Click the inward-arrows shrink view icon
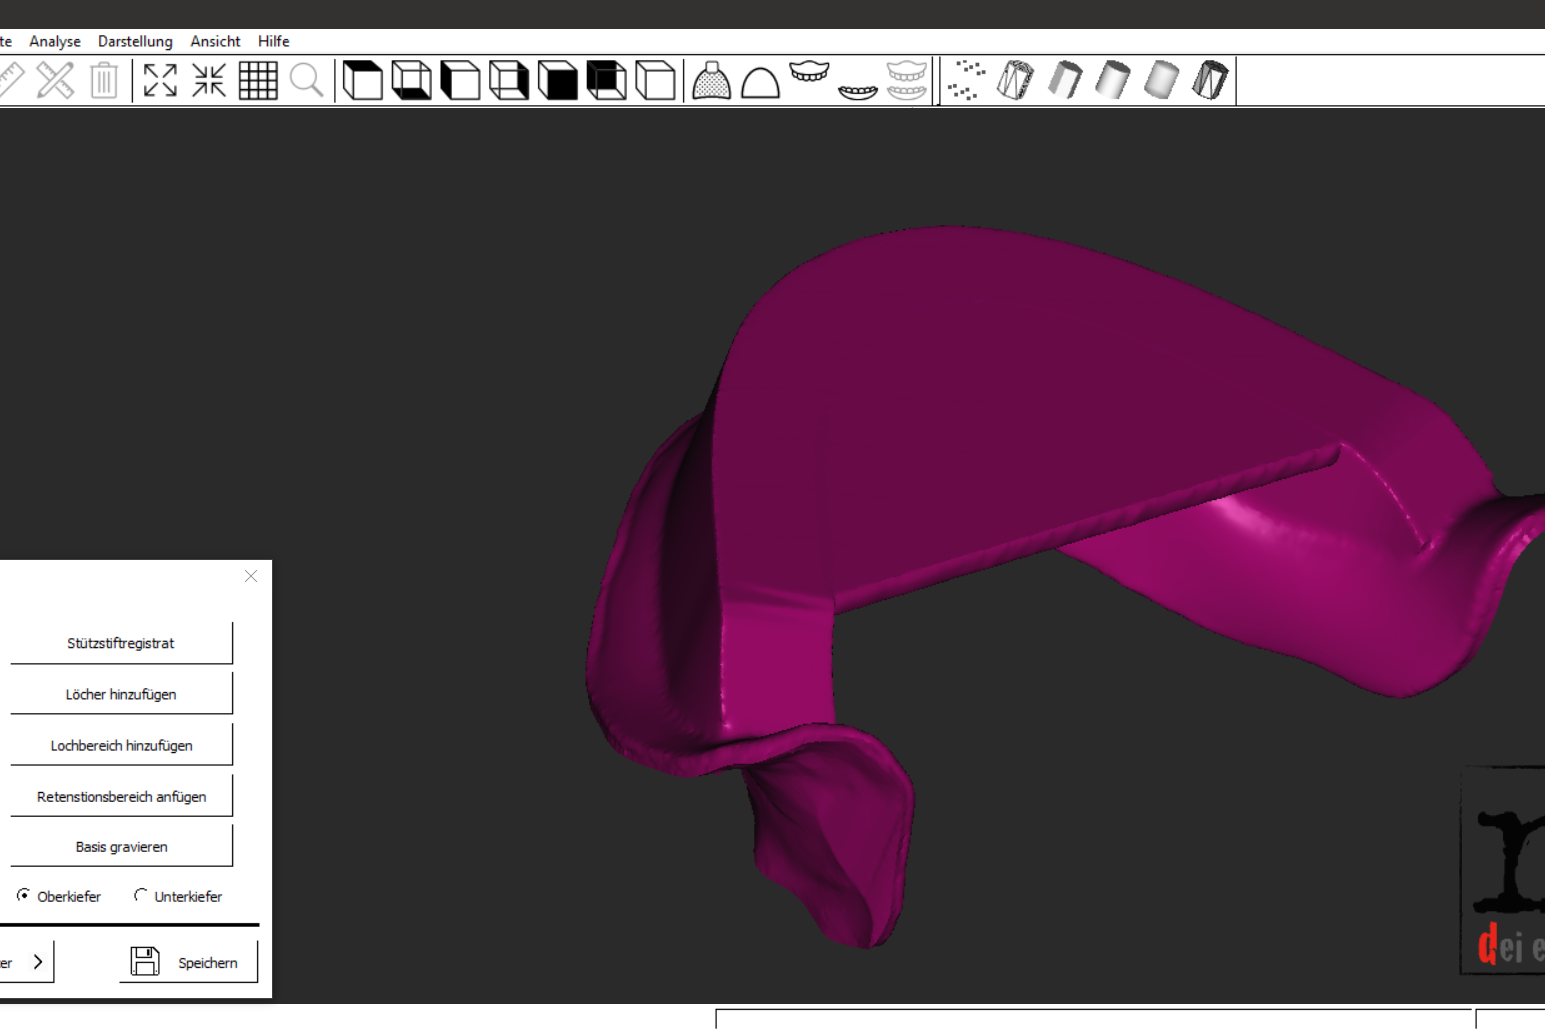Image resolution: width=1545 pixels, height=1030 pixels. pyautogui.click(x=209, y=80)
